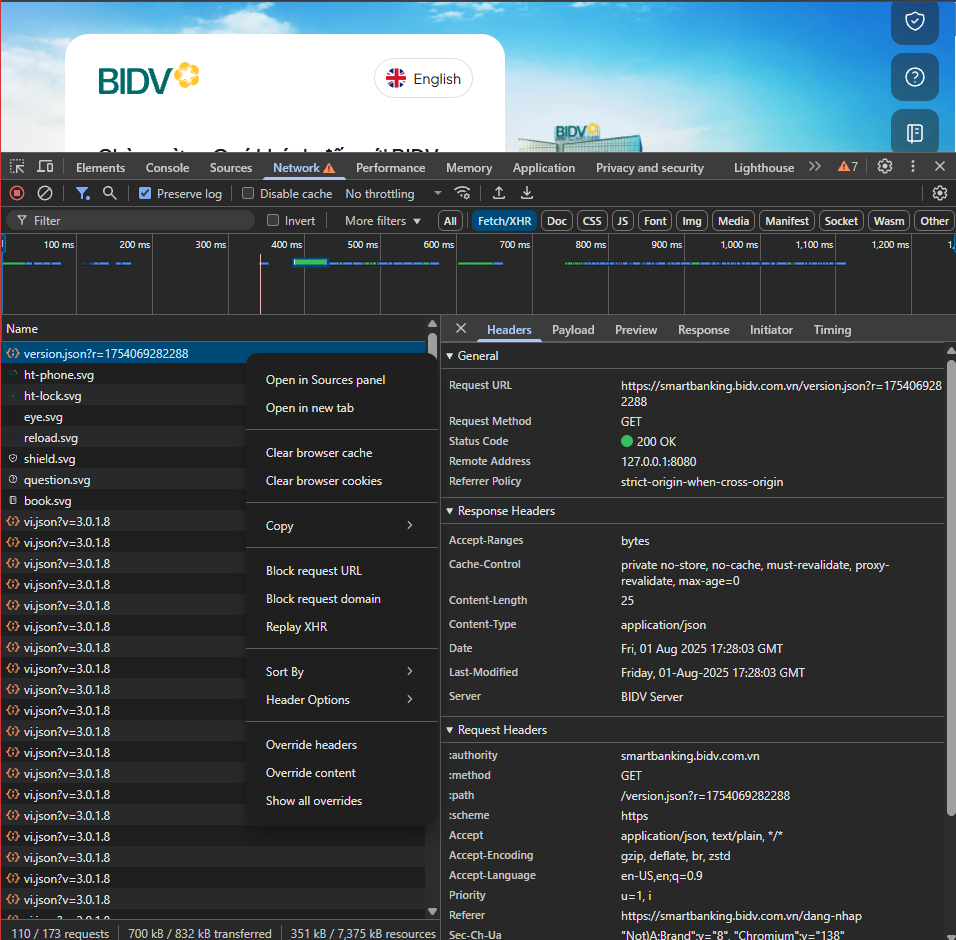Collapse the Response Headers section

[x=500, y=511]
